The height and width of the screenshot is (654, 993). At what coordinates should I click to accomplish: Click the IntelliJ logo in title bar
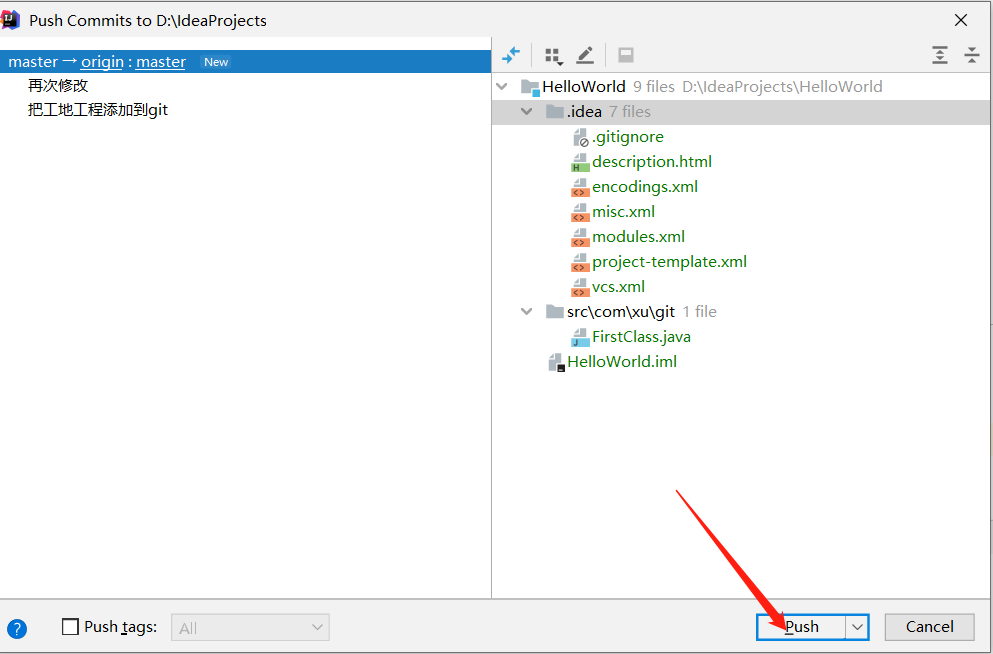[x=11, y=20]
